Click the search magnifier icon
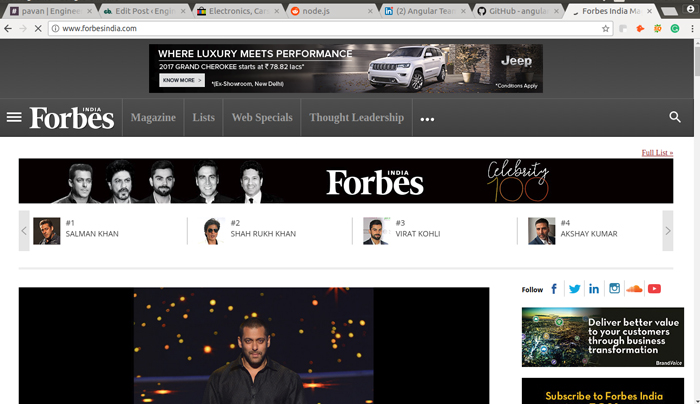The height and width of the screenshot is (404, 700). (x=675, y=117)
